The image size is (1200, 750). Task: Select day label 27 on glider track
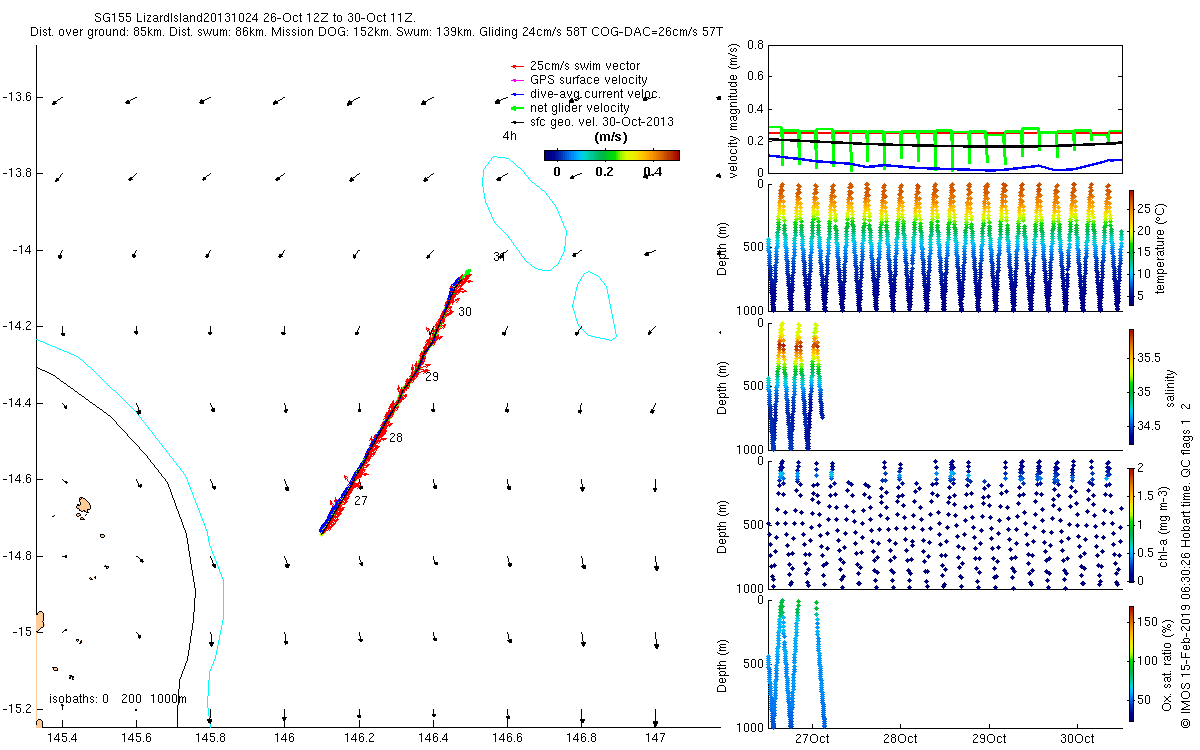361,500
